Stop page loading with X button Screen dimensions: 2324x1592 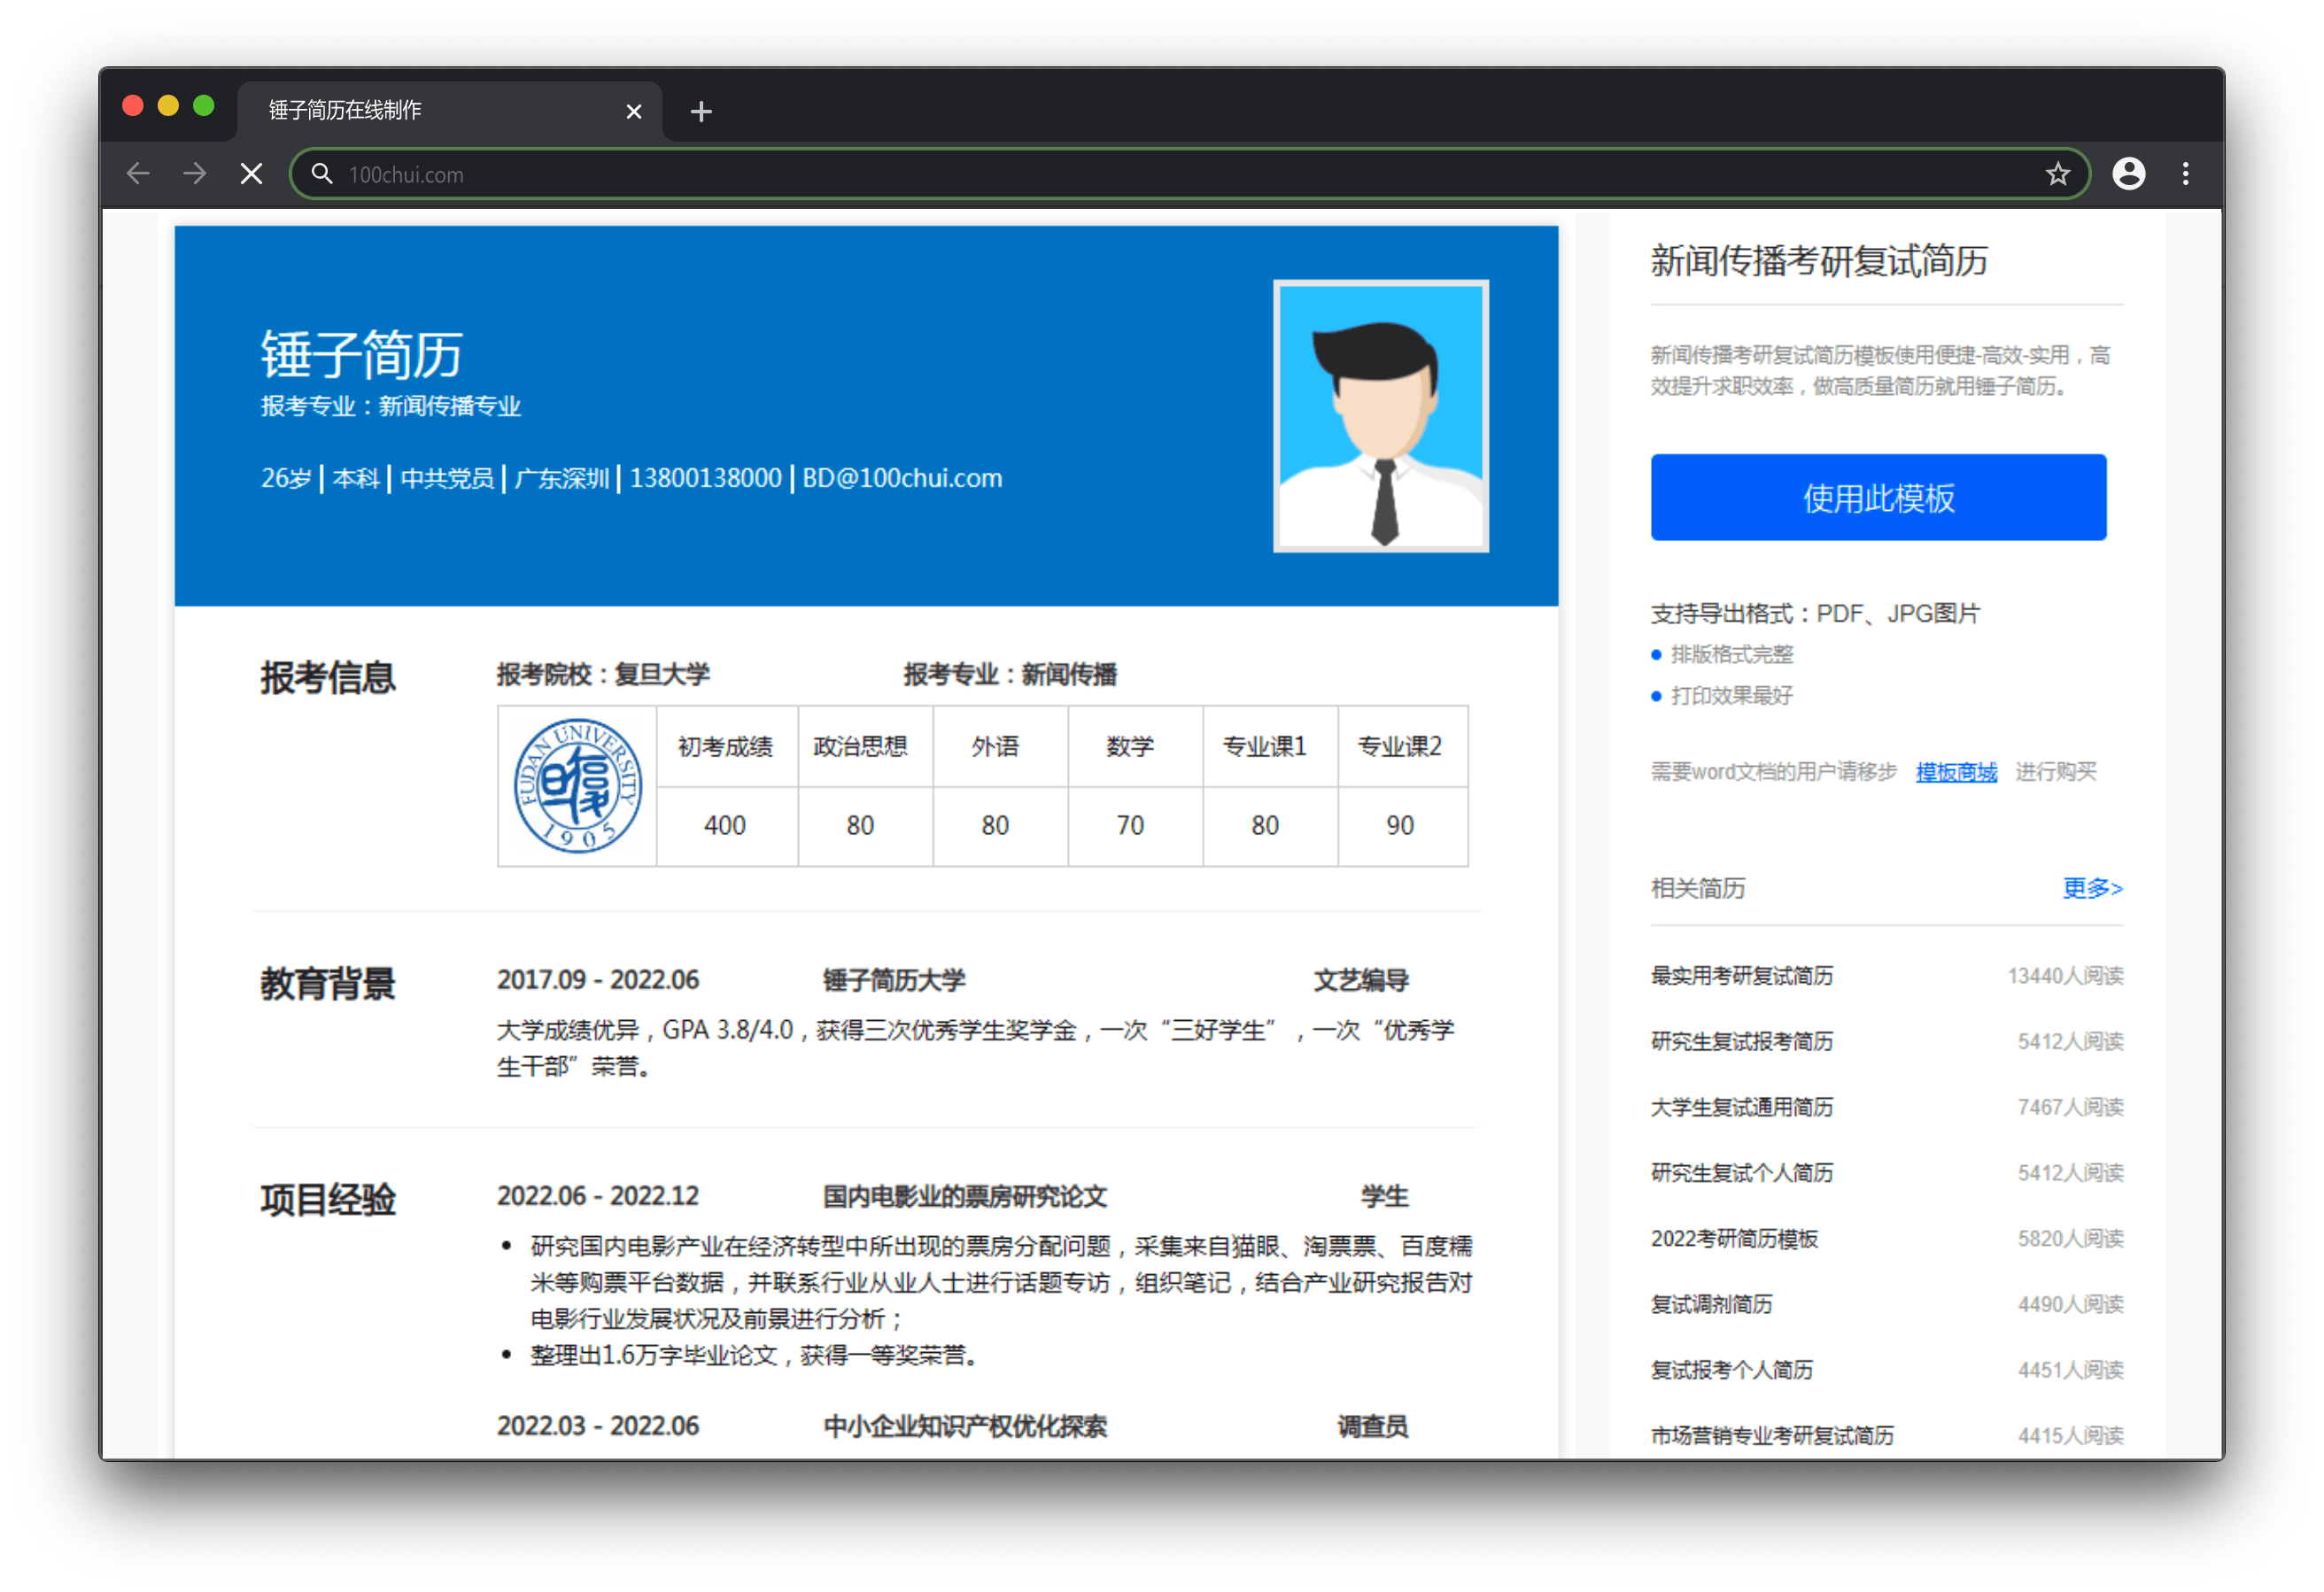tap(252, 174)
